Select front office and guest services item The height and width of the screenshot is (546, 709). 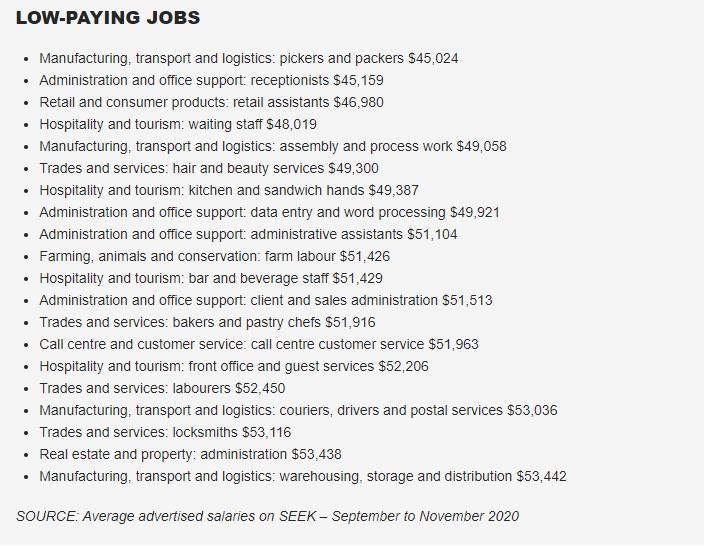coord(234,366)
